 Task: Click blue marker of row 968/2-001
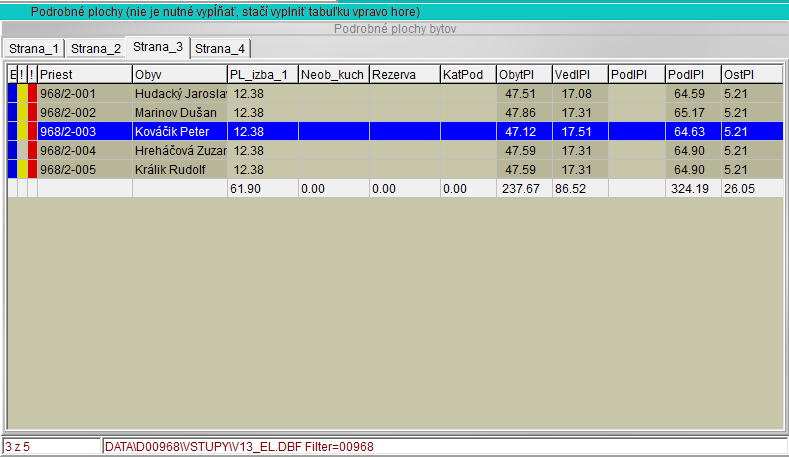coord(13,94)
